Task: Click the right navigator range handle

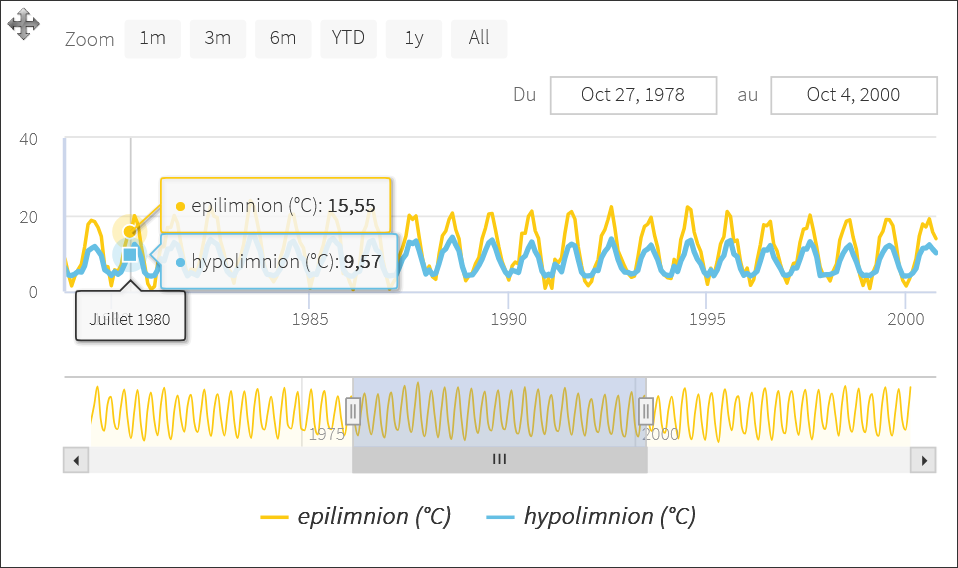Action: 646,411
